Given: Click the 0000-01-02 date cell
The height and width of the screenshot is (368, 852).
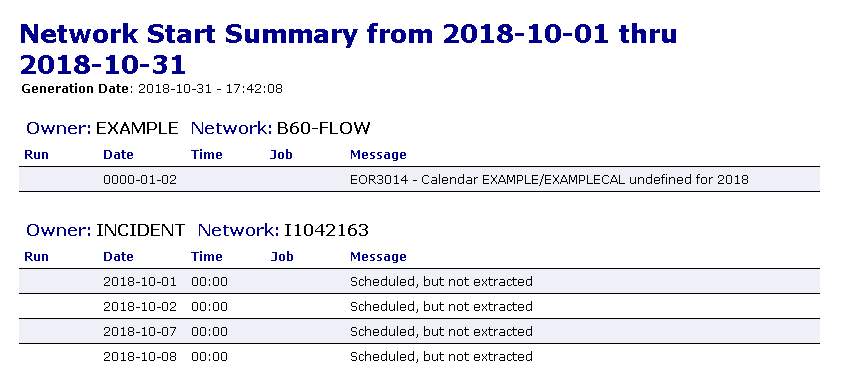Looking at the screenshot, I should coord(140,179).
